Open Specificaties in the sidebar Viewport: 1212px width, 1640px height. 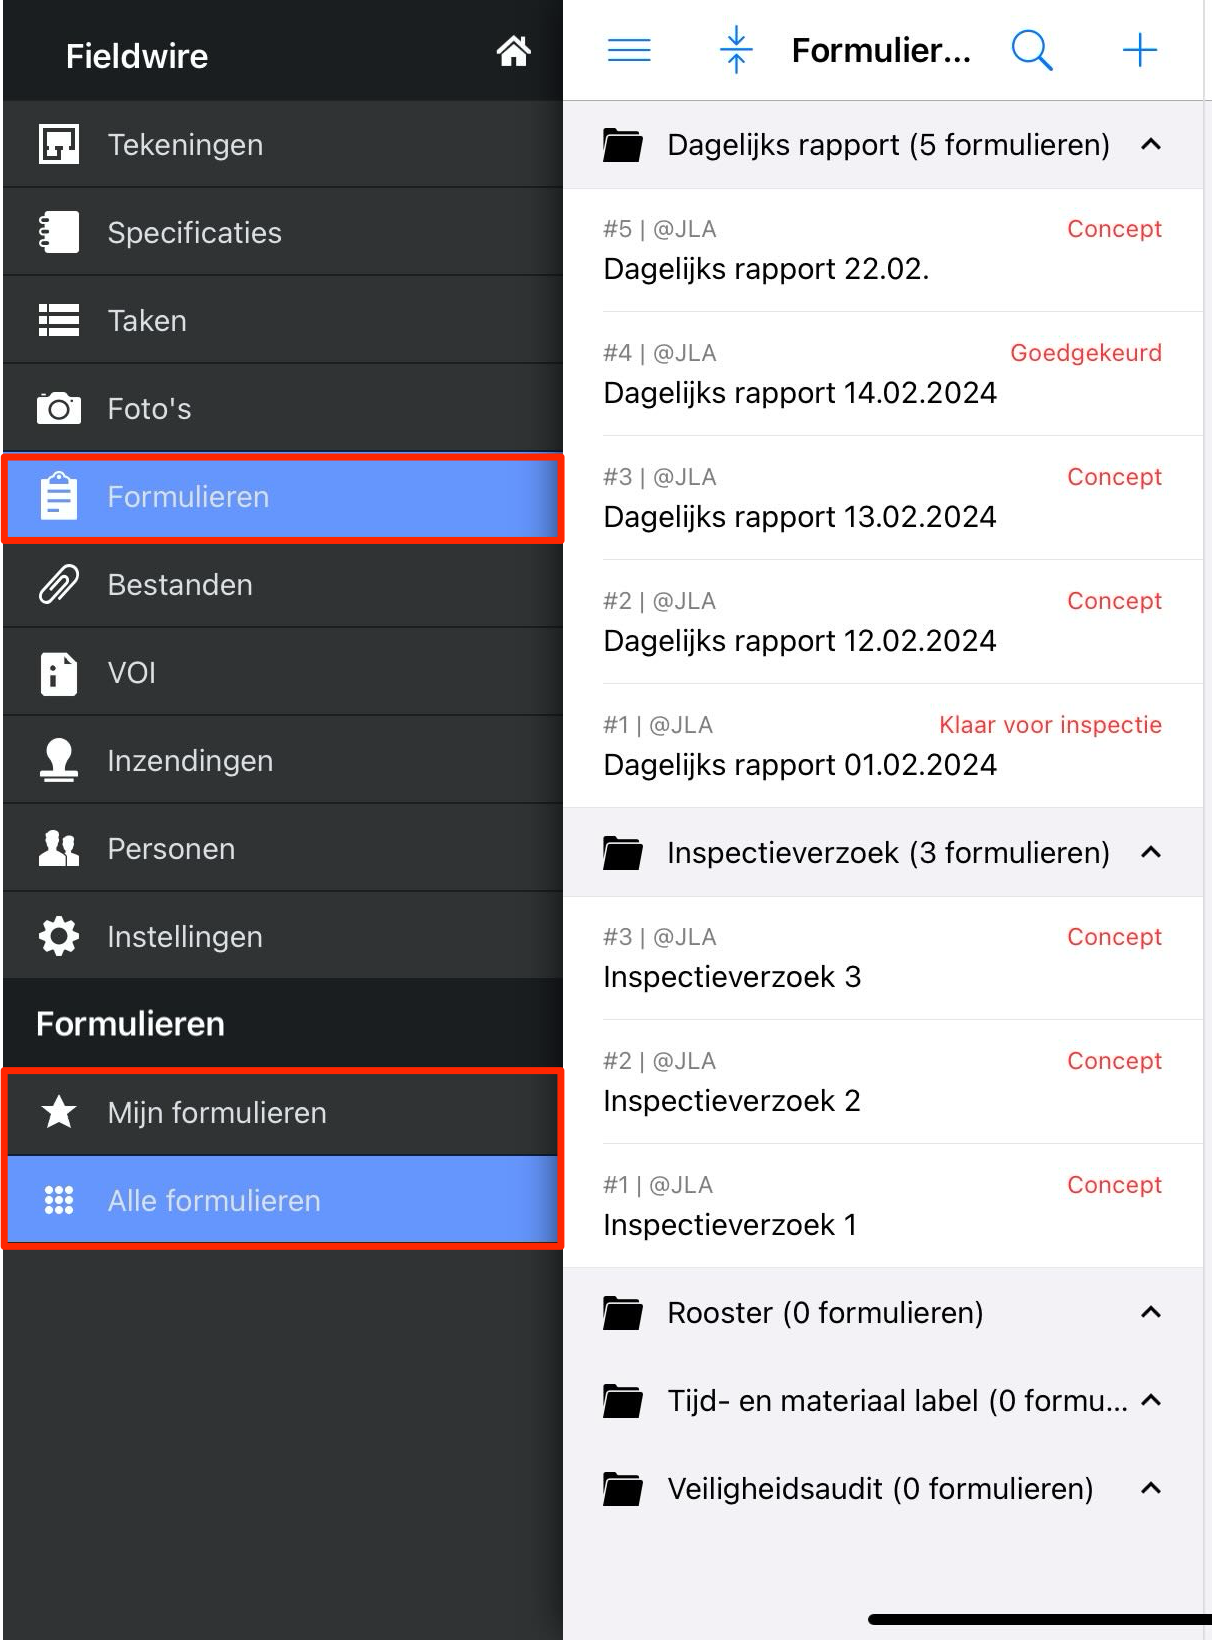click(x=283, y=232)
